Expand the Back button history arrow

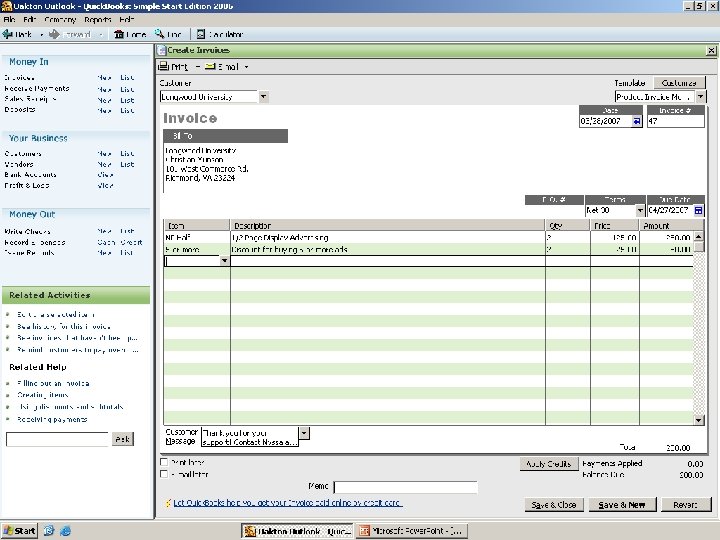41,34
